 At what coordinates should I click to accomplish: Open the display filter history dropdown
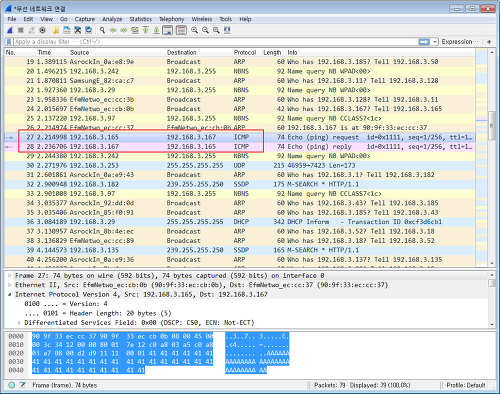tap(435, 42)
